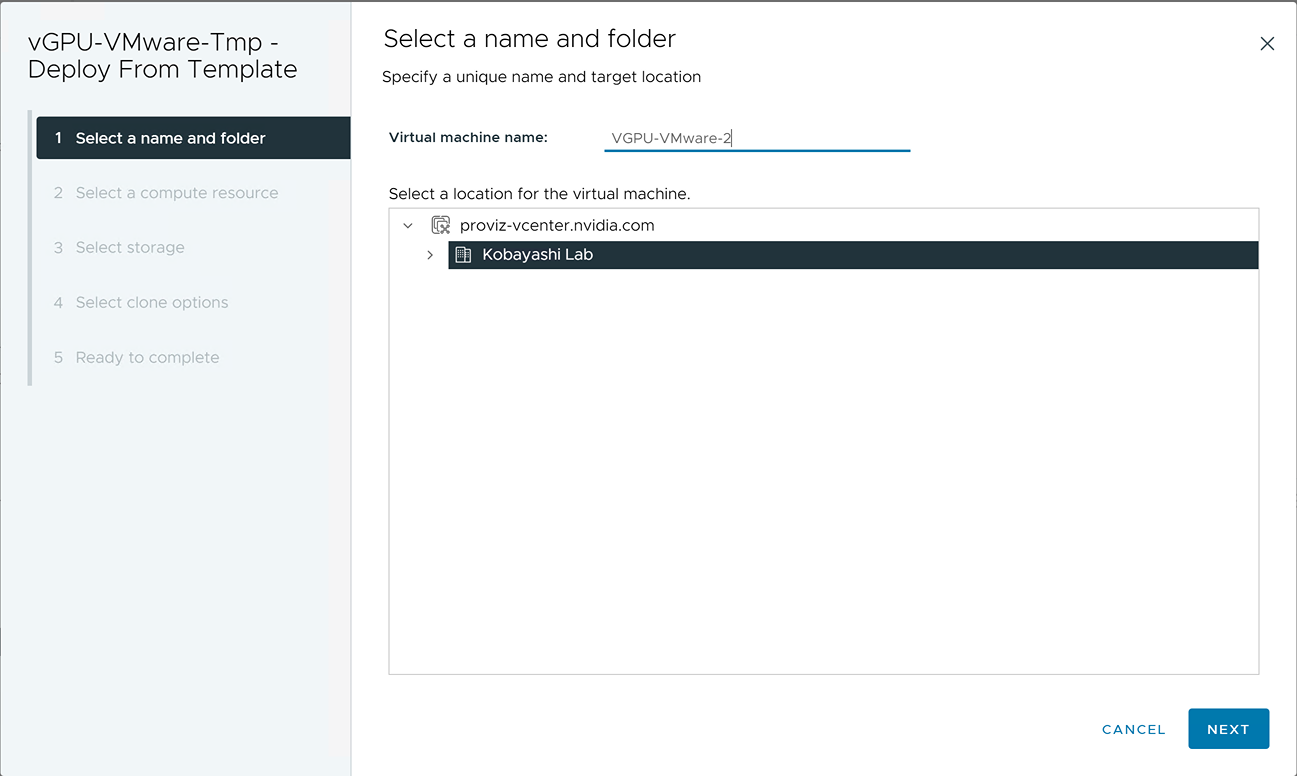
Task: Click the 'Virtual machine name:' label
Action: click(468, 138)
